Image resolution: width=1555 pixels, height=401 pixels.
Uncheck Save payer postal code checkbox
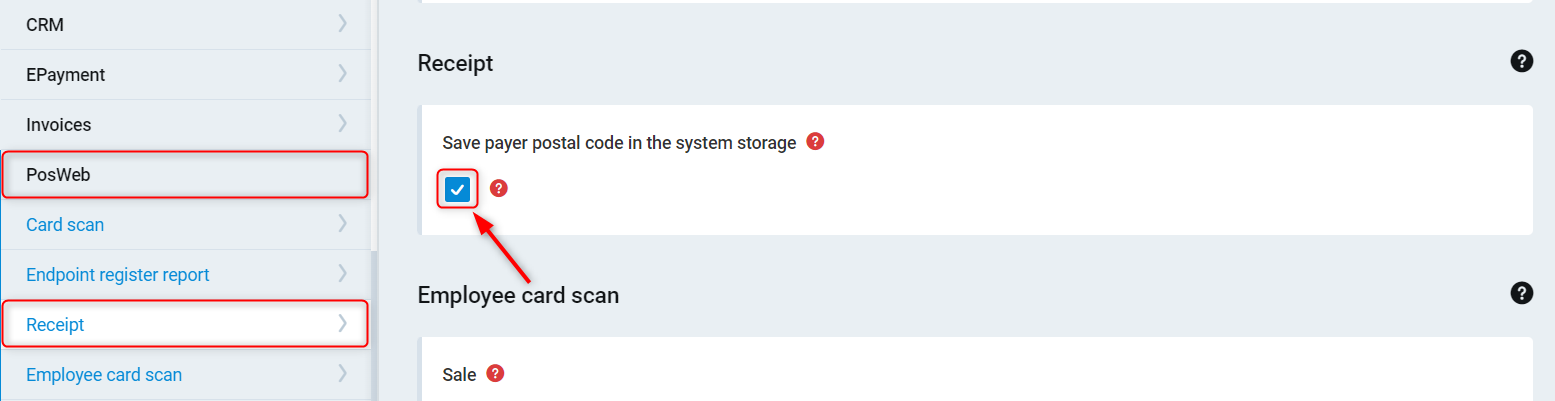(x=458, y=189)
